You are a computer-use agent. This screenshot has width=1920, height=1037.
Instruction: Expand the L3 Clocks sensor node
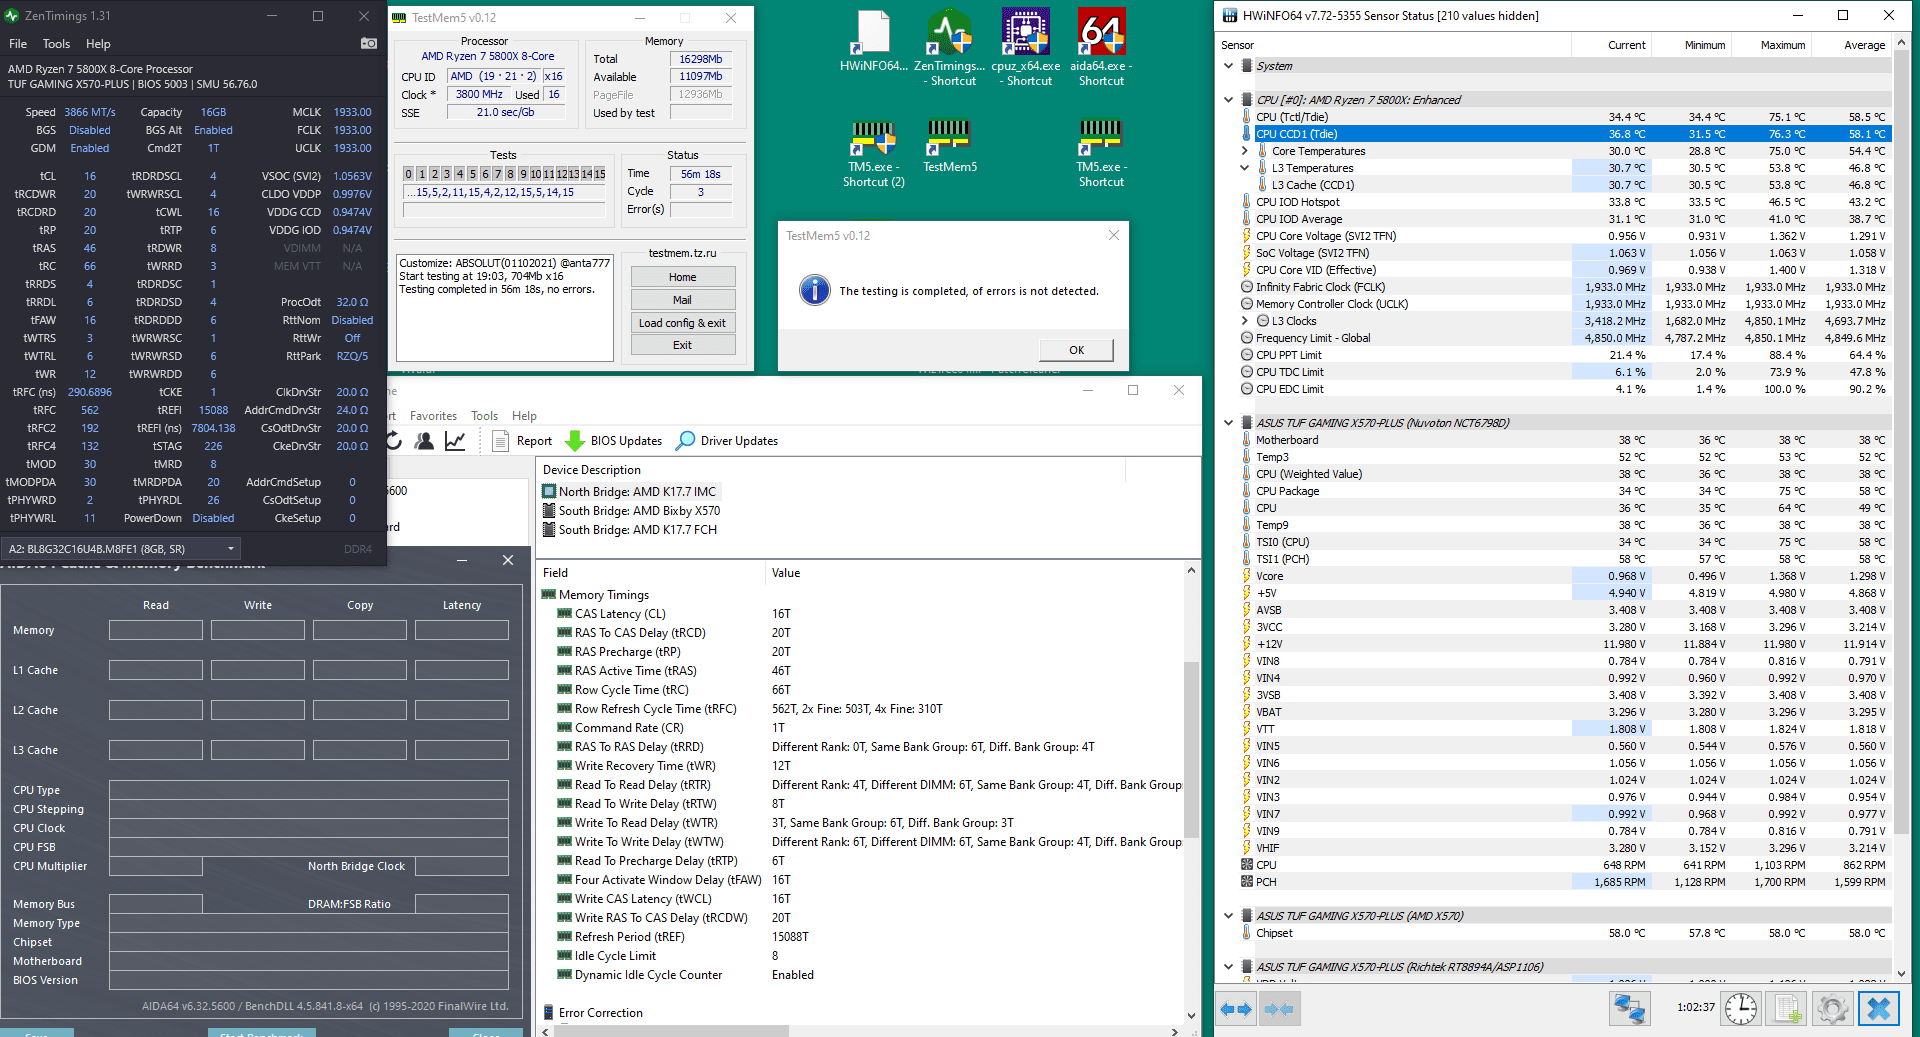(x=1245, y=321)
